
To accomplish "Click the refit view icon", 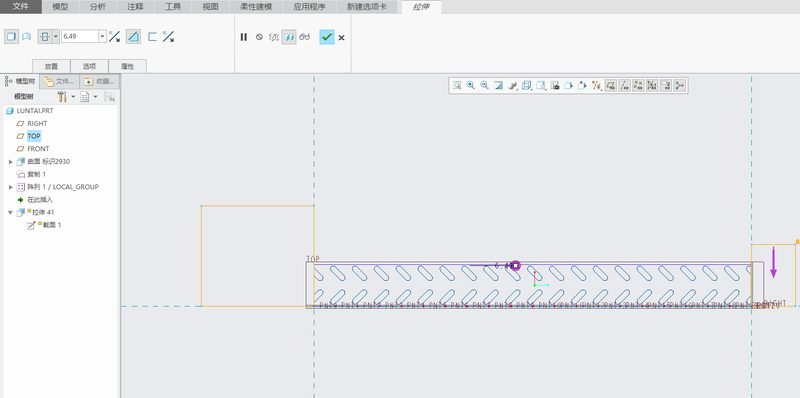I will pos(457,86).
